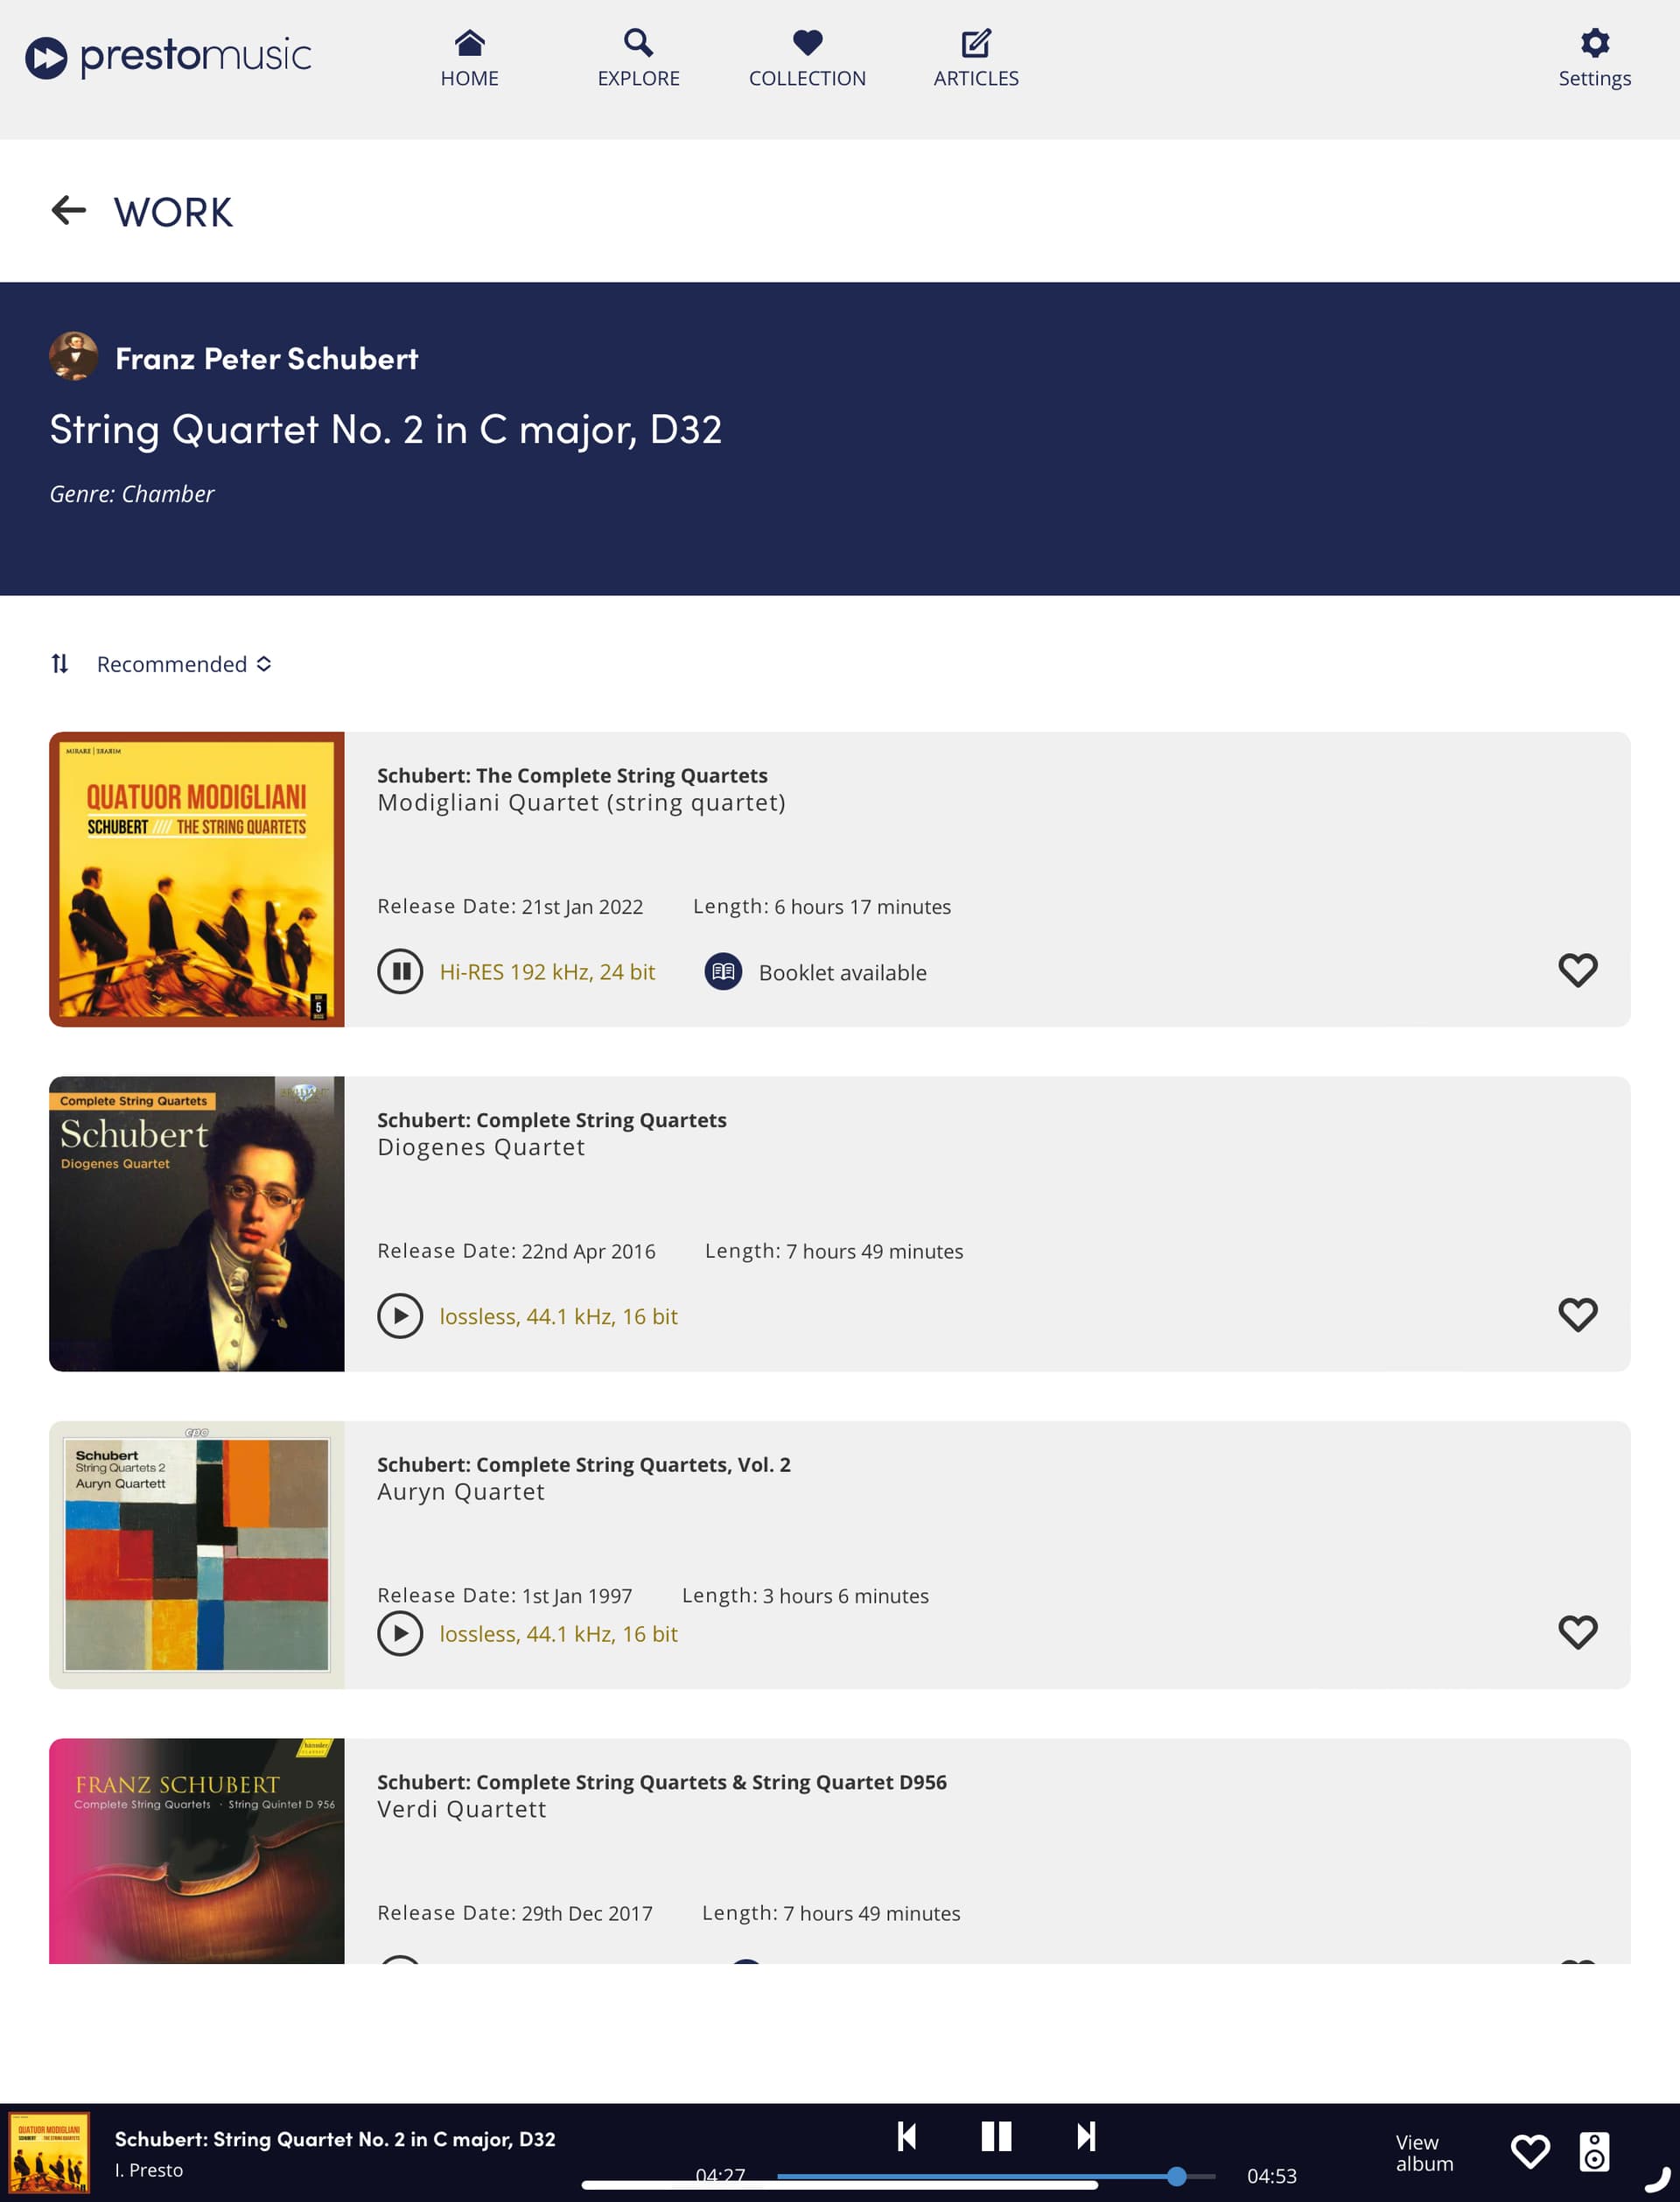Click the Presto Music logo
This screenshot has width=1680, height=2202.
[x=168, y=57]
